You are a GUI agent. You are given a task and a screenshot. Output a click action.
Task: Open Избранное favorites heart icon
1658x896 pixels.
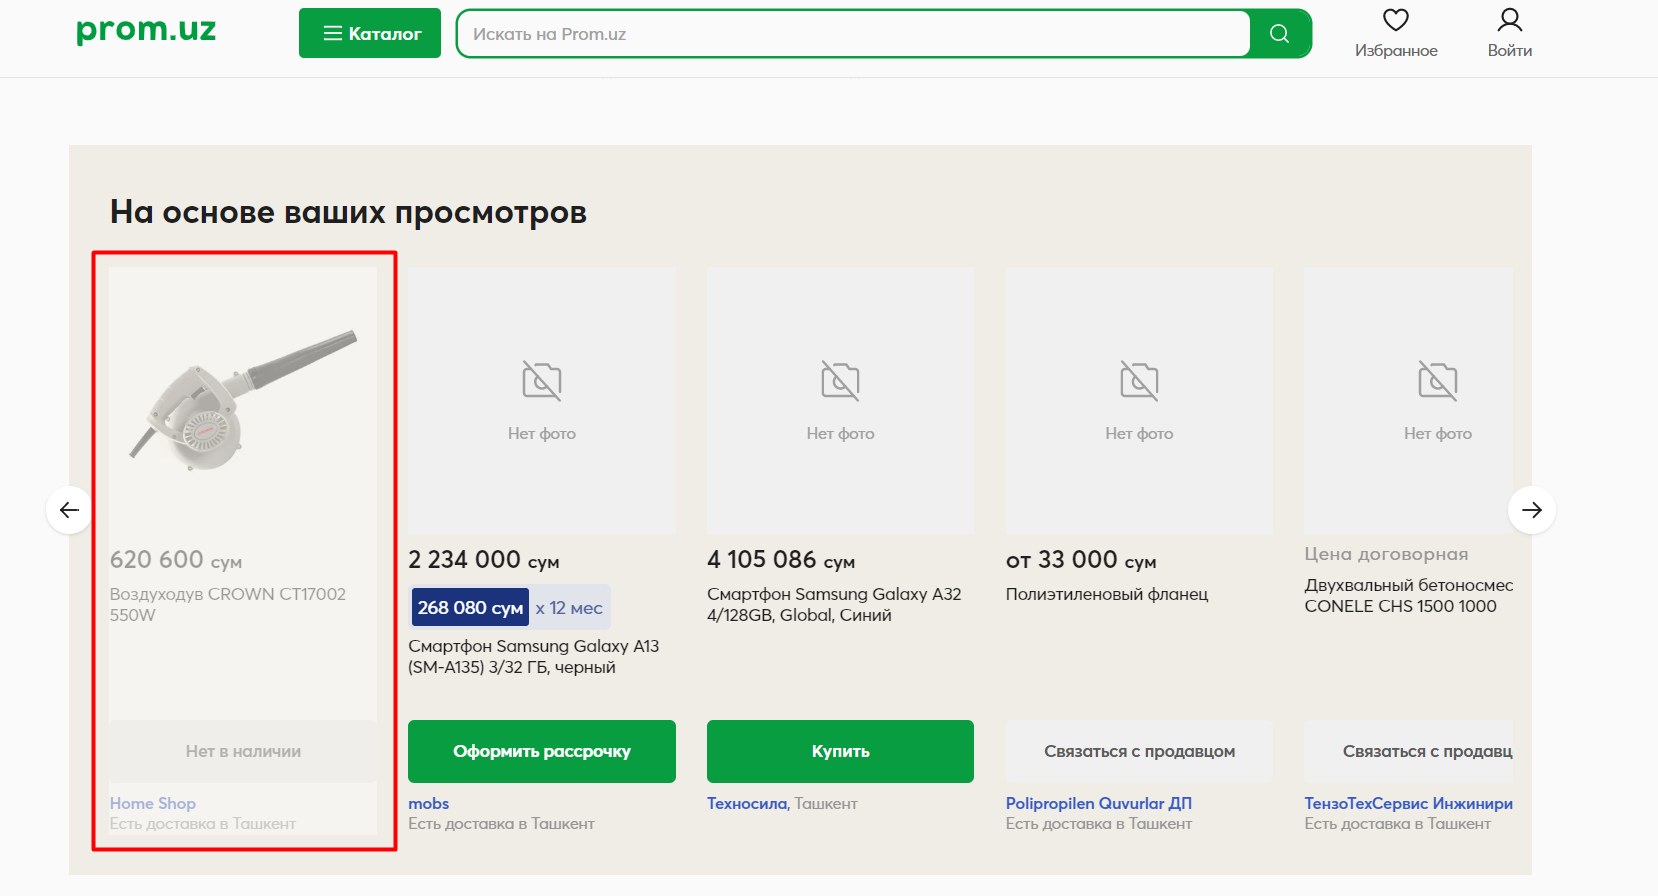point(1396,20)
